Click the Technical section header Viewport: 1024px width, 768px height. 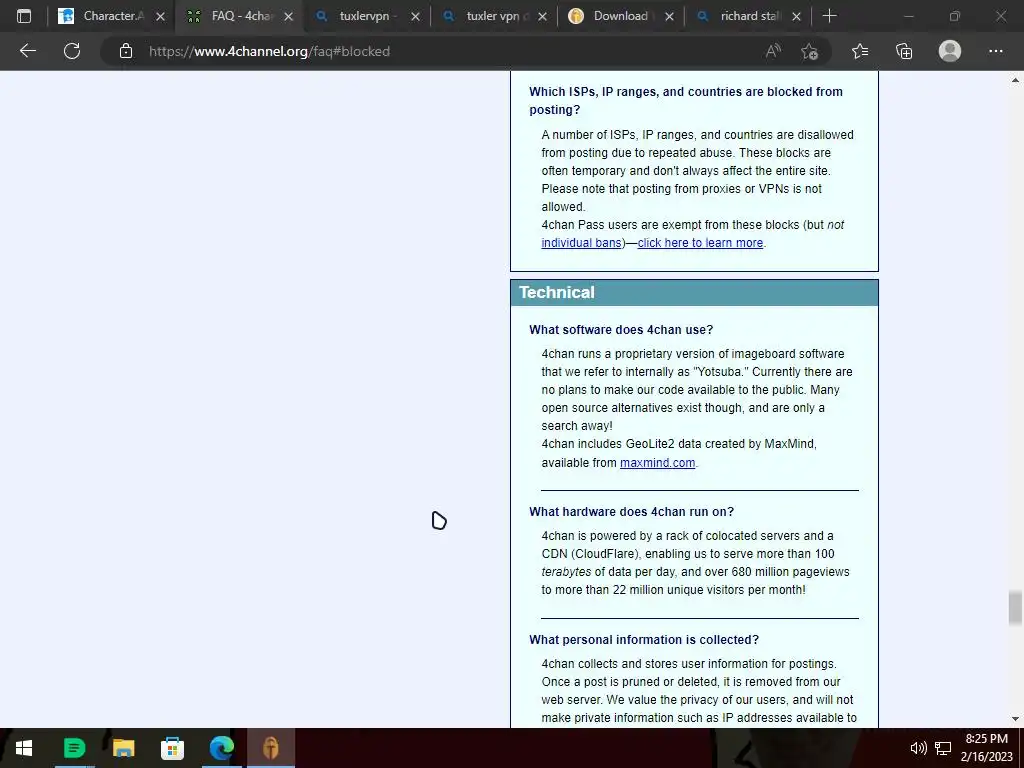point(694,293)
